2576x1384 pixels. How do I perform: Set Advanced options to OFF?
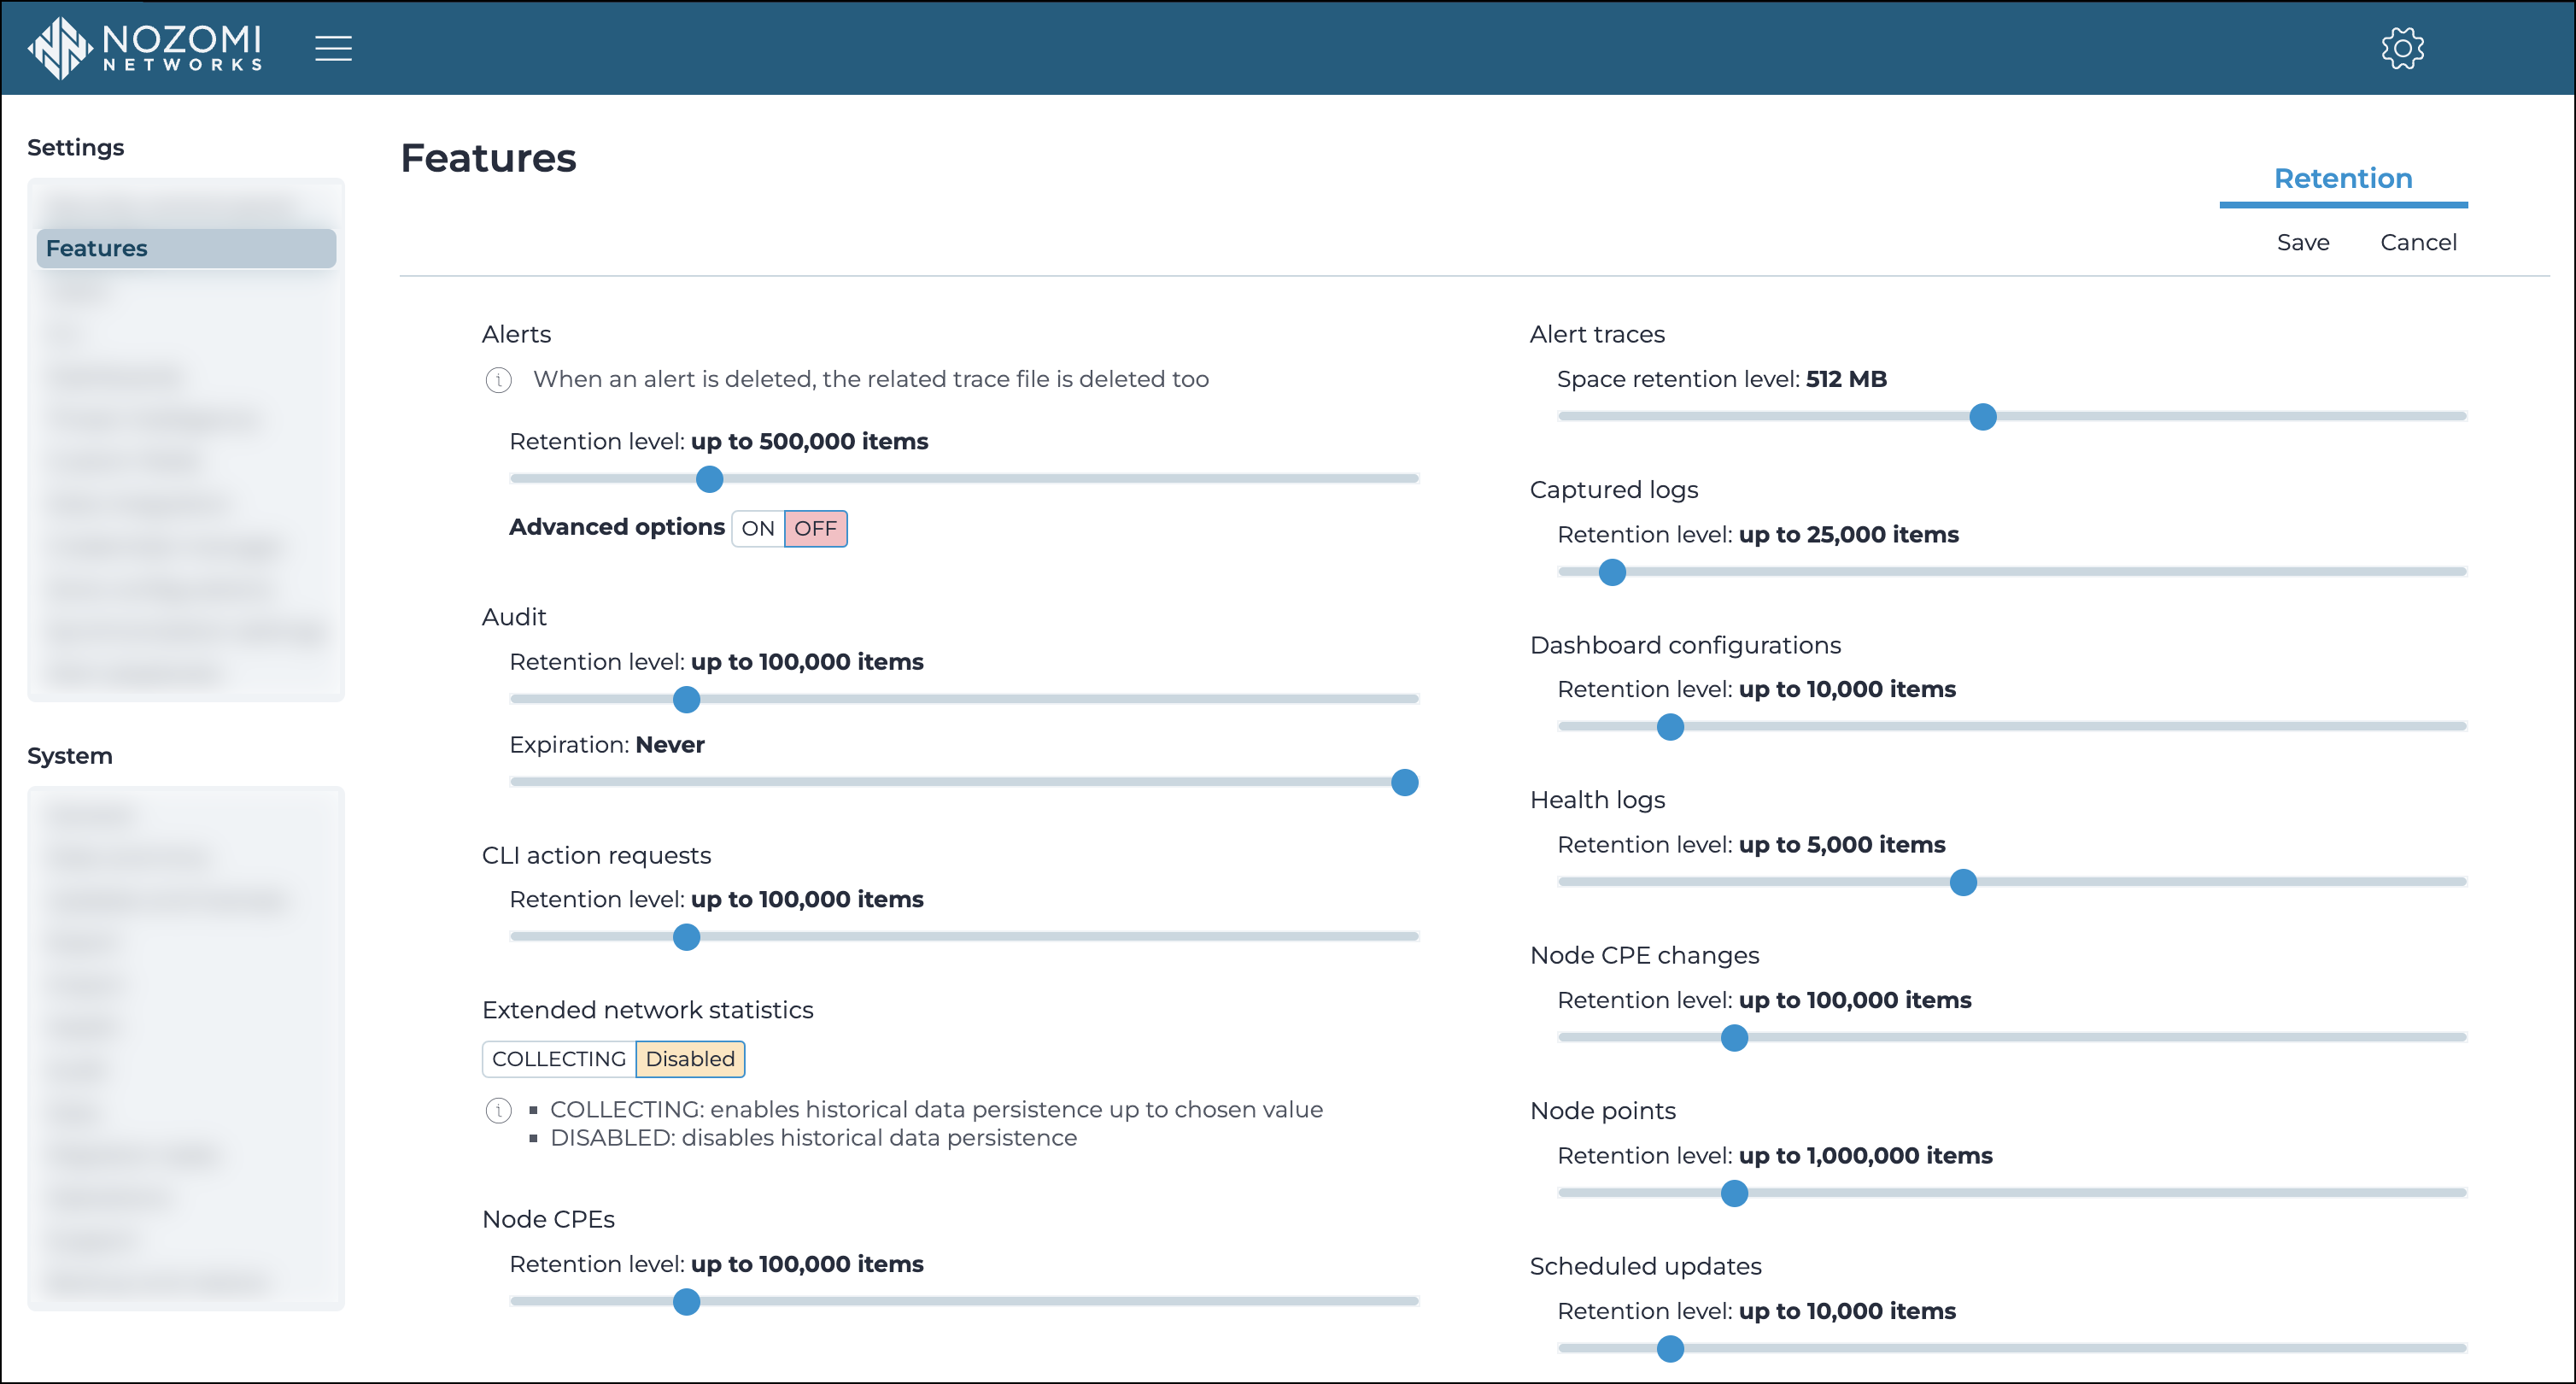pos(815,528)
